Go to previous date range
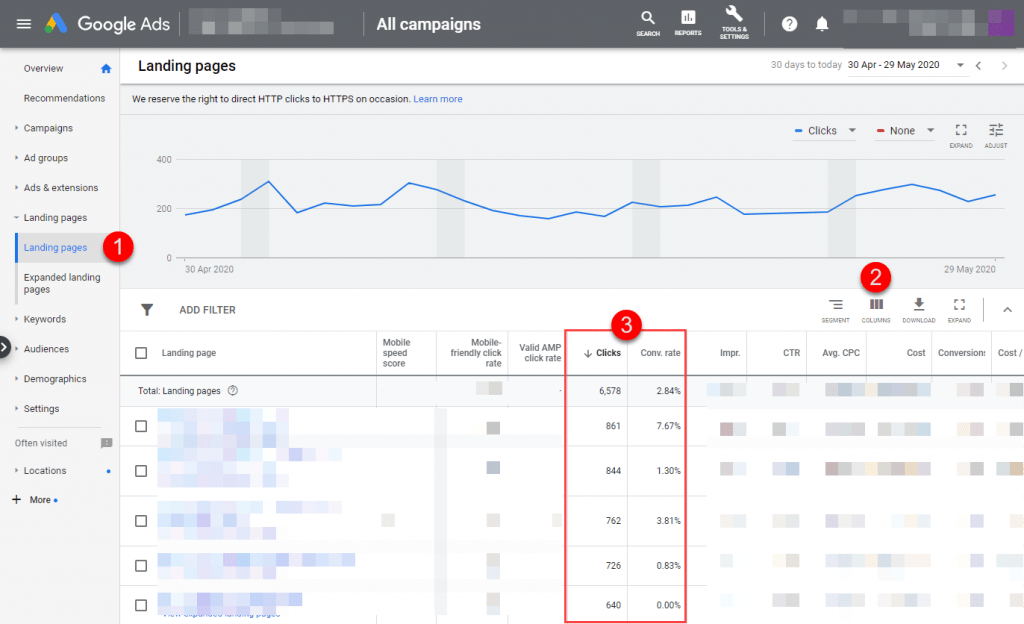Viewport: 1024px width, 624px height. (978, 65)
